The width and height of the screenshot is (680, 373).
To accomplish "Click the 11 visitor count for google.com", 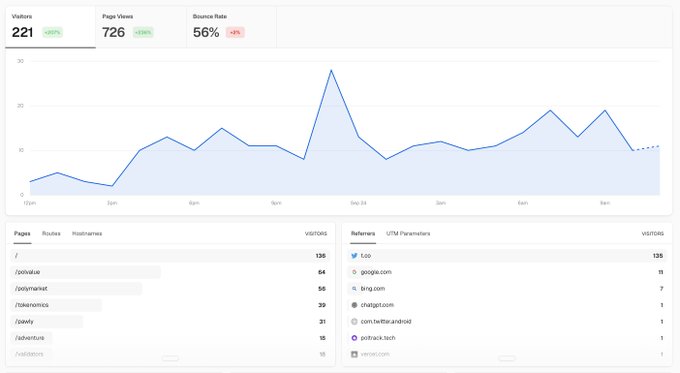I will click(x=660, y=272).
